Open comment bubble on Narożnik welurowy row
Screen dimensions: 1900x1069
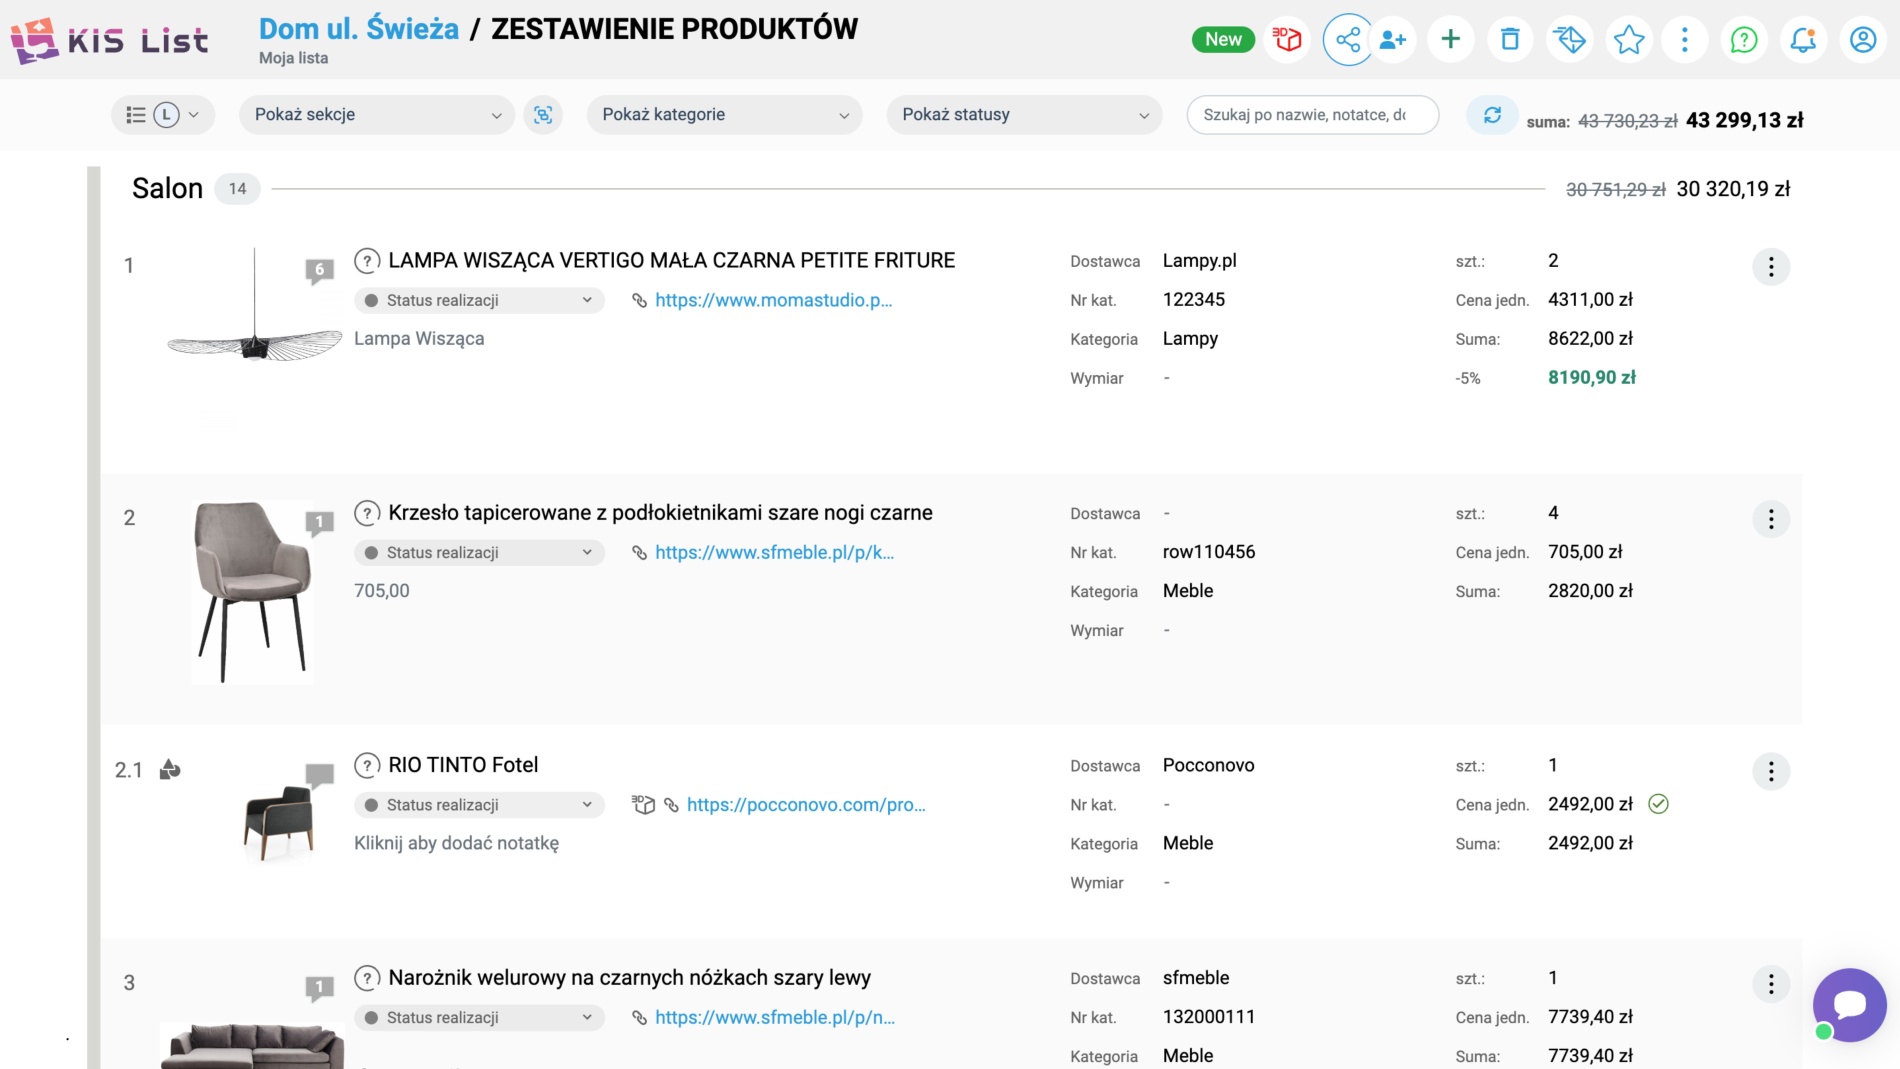point(319,988)
